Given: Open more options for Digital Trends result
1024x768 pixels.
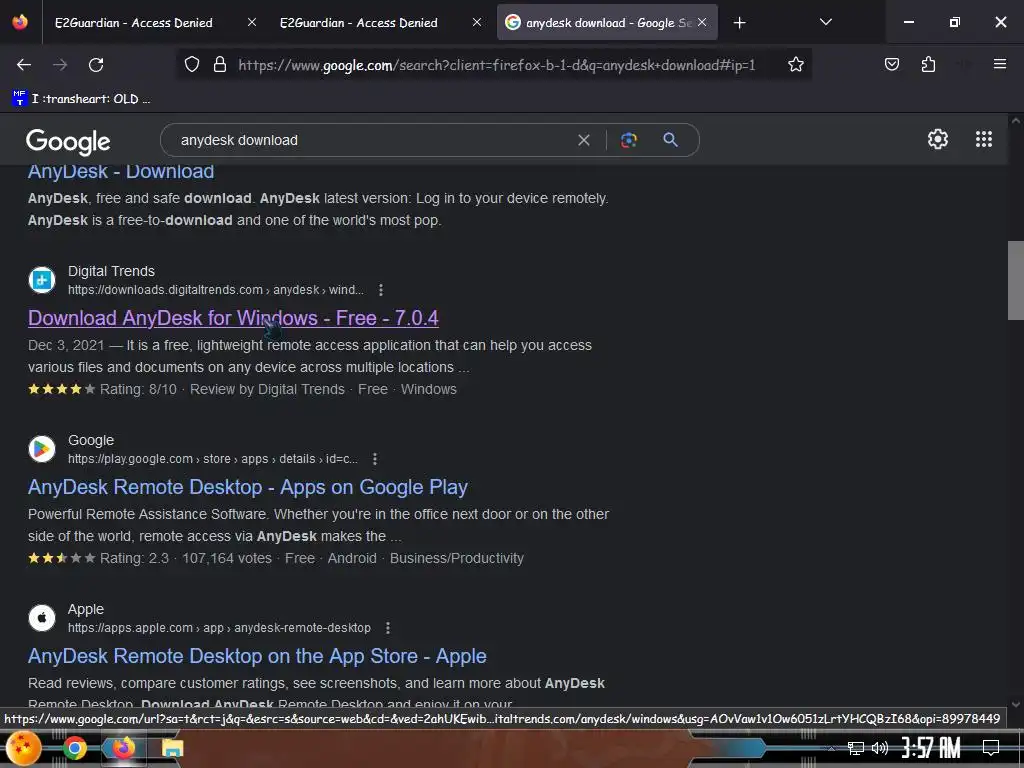Looking at the screenshot, I should pos(381,290).
